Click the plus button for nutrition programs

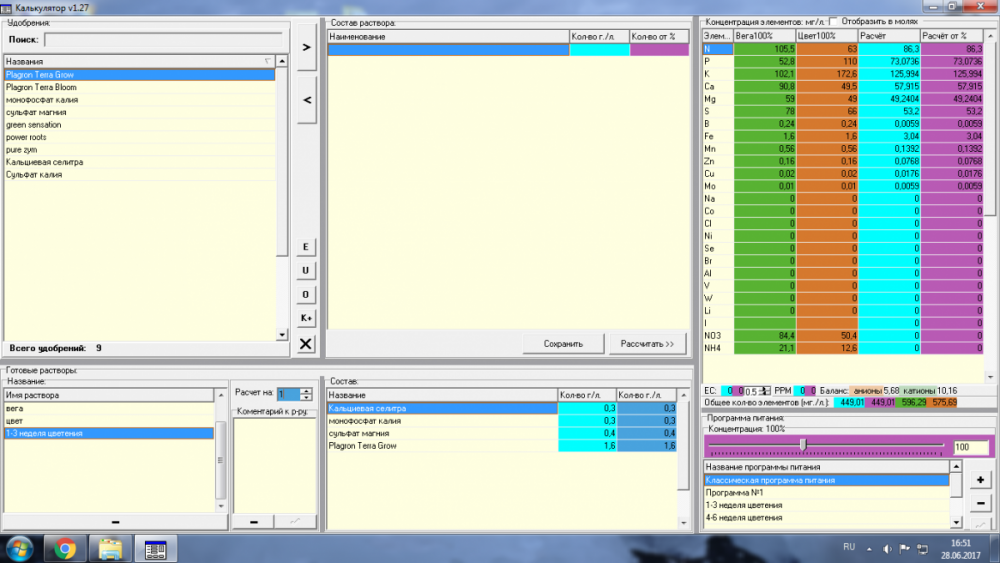pos(980,479)
